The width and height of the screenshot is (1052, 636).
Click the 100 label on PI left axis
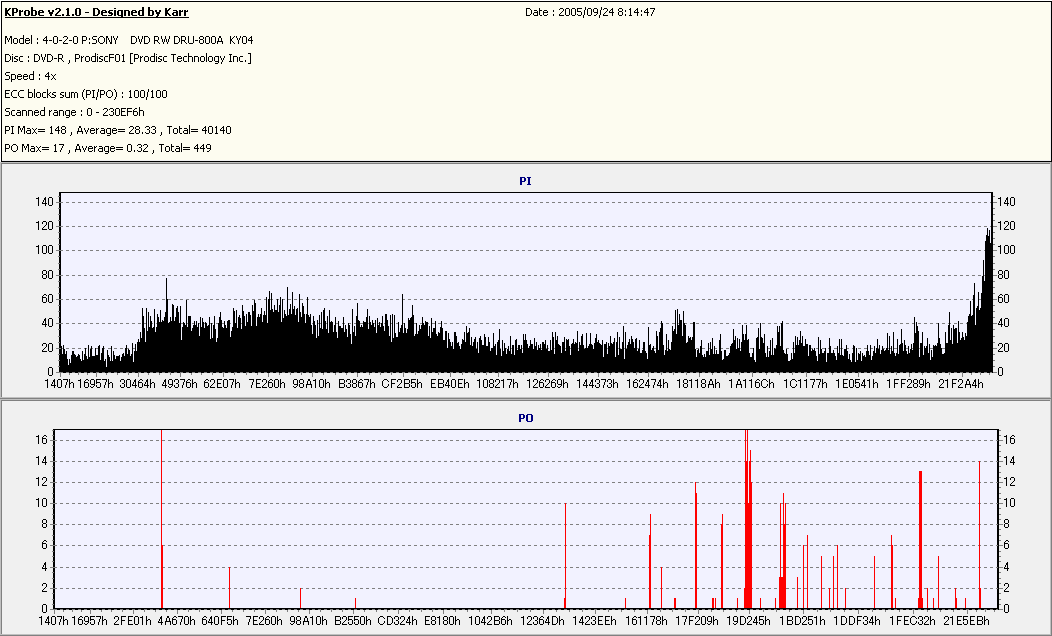[44, 250]
